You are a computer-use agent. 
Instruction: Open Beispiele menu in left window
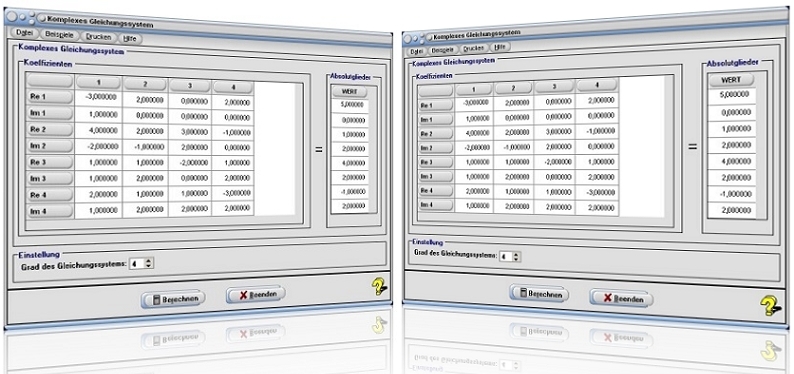coord(59,34)
